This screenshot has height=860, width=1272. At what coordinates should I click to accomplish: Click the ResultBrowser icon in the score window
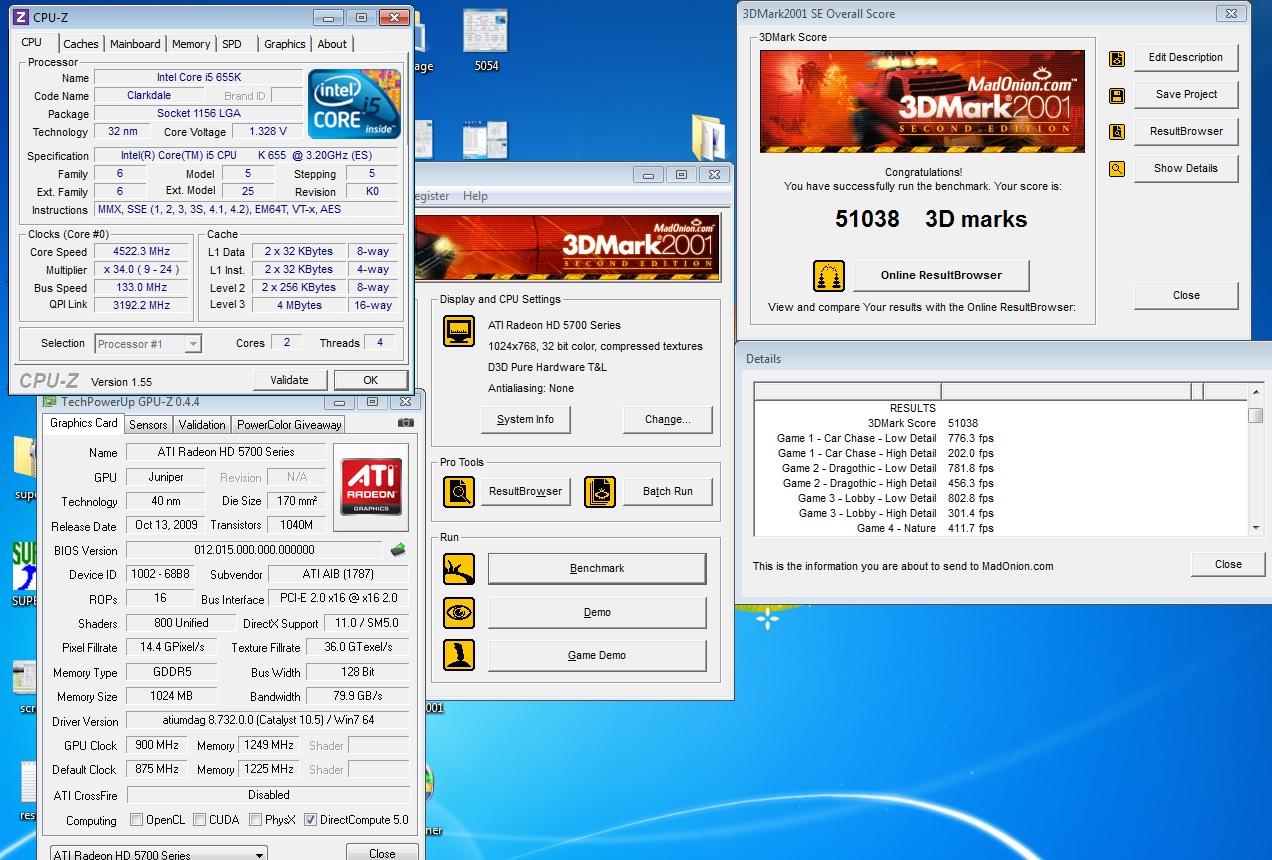coord(1117,132)
